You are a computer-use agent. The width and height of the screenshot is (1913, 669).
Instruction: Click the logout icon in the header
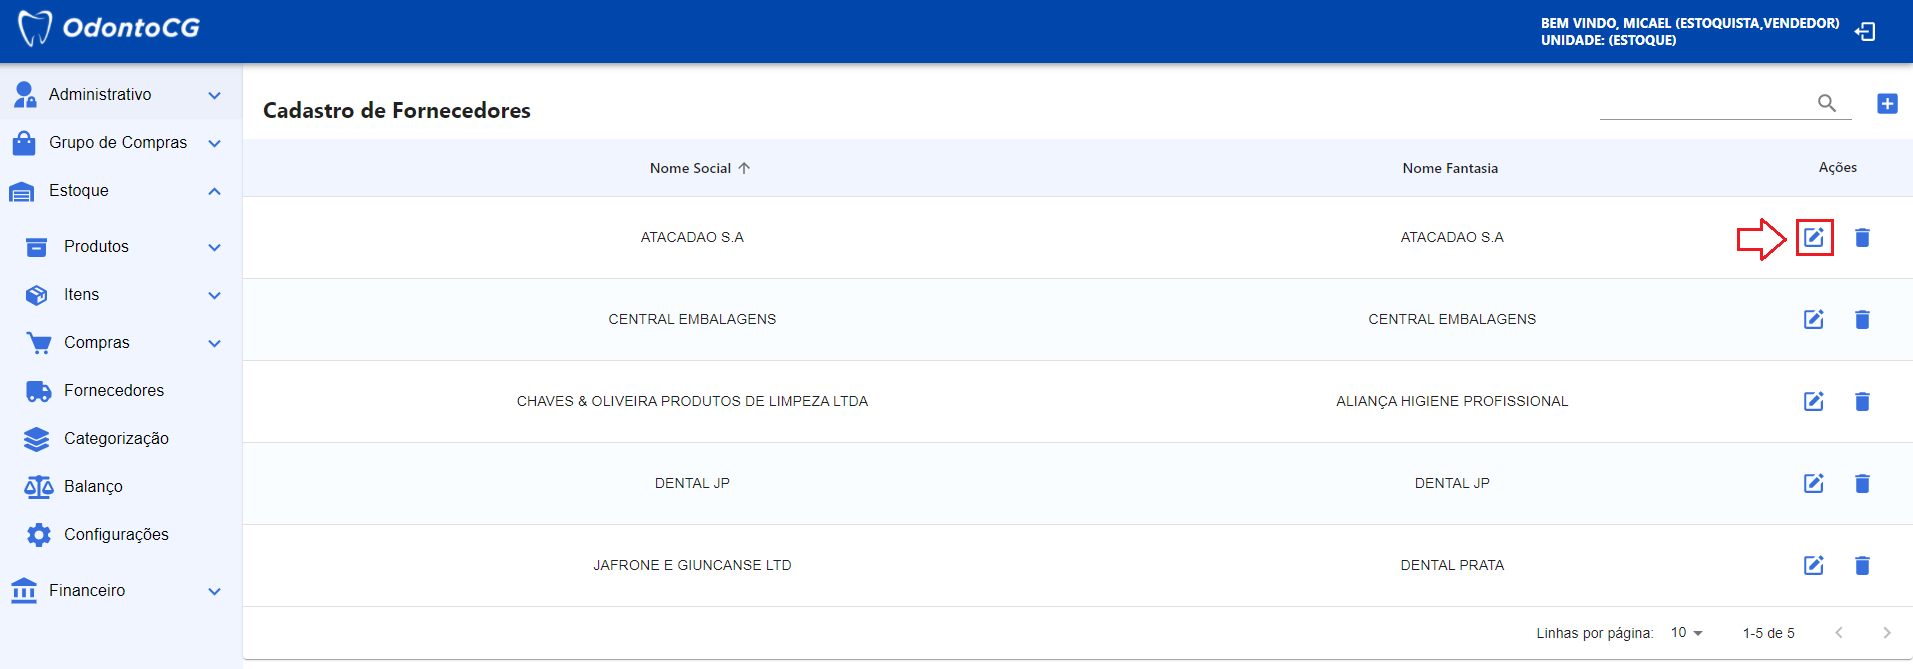(x=1865, y=32)
